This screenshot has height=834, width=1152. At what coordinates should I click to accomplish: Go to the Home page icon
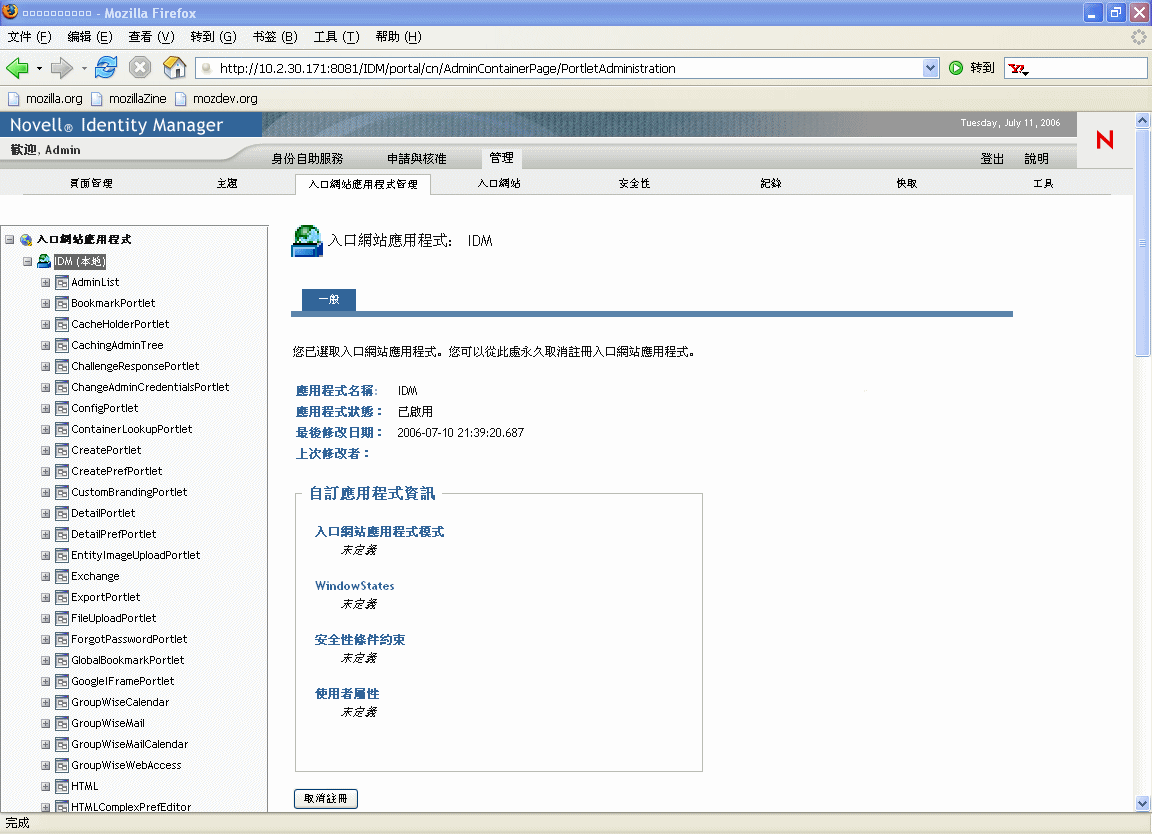click(x=174, y=68)
